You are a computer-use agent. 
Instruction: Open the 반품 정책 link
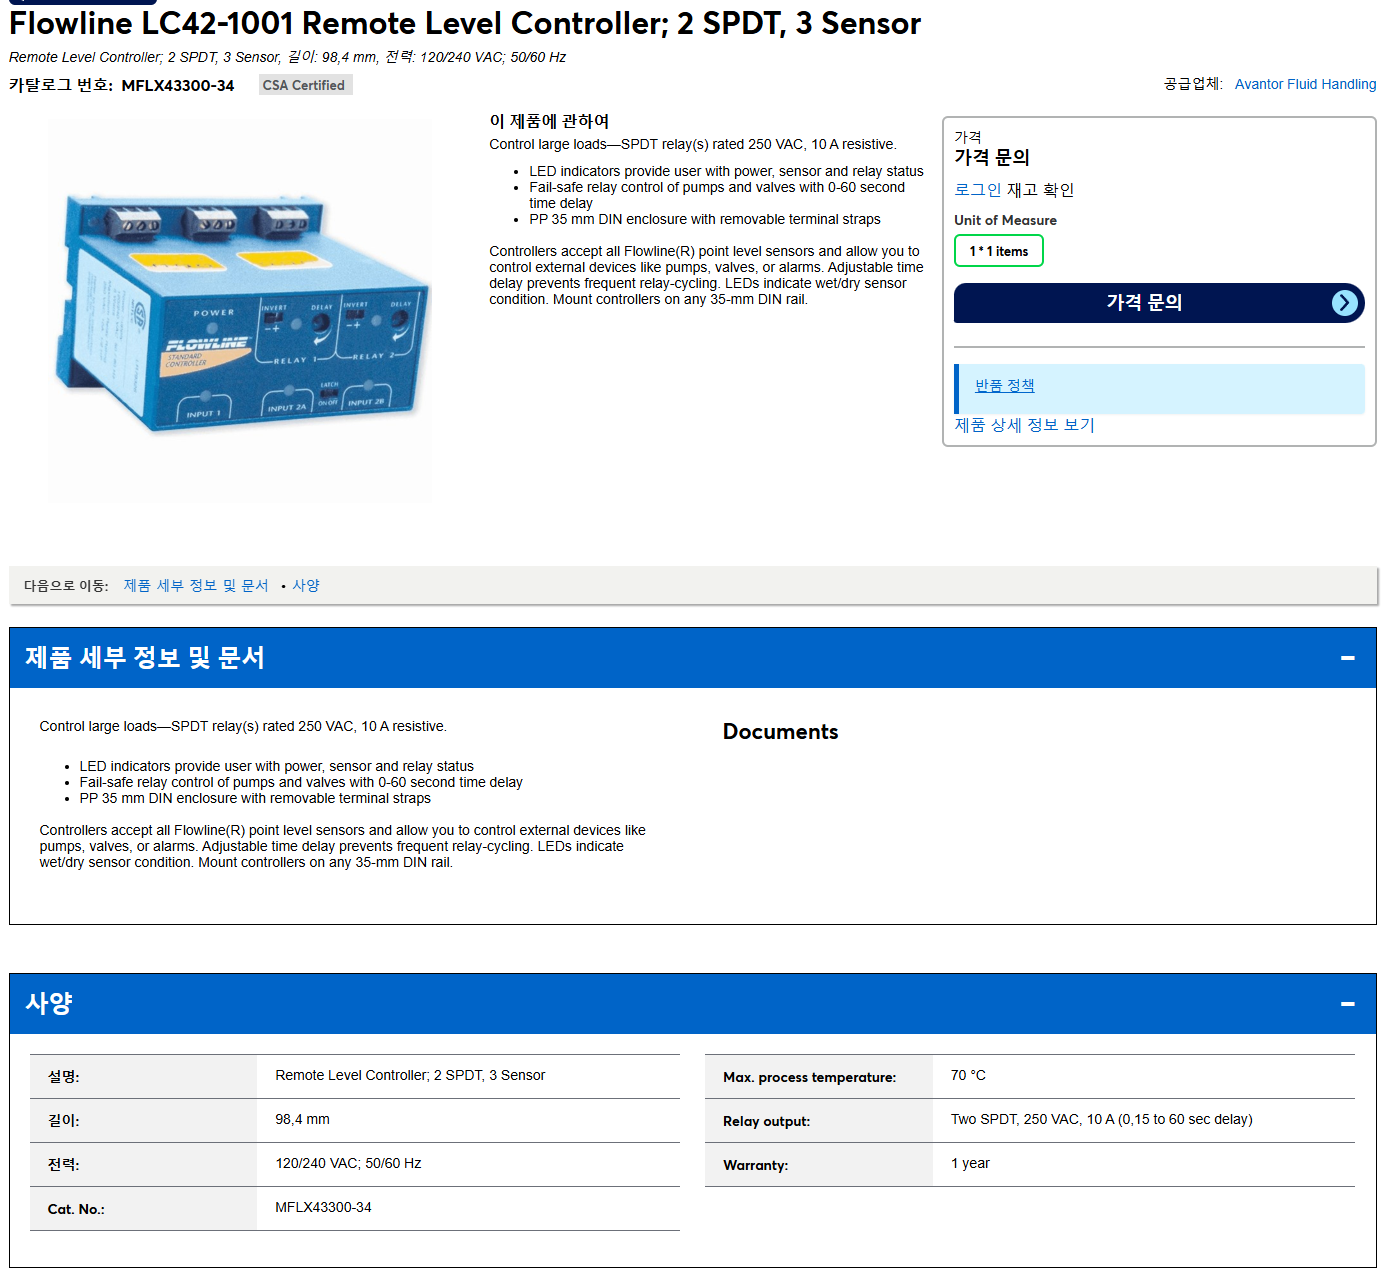click(x=1004, y=386)
